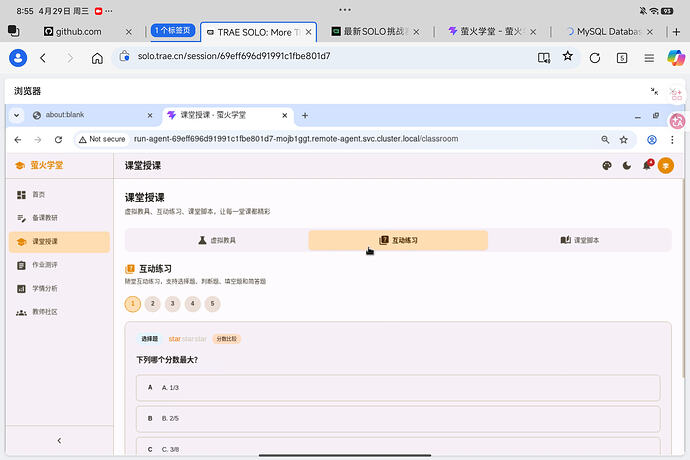
Task: Click the 选择题 question type tag
Action: tap(150, 339)
